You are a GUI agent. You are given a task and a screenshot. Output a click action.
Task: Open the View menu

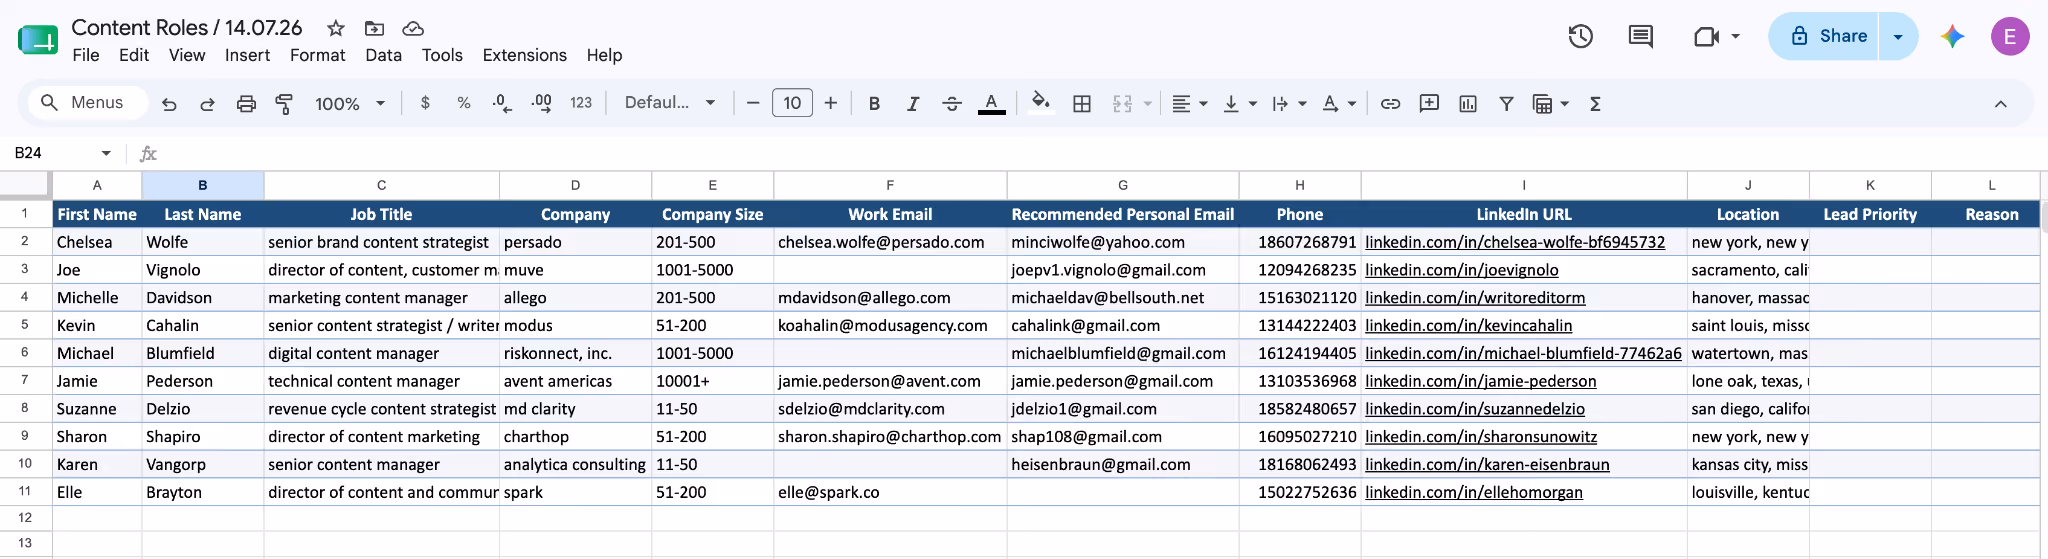(x=187, y=55)
